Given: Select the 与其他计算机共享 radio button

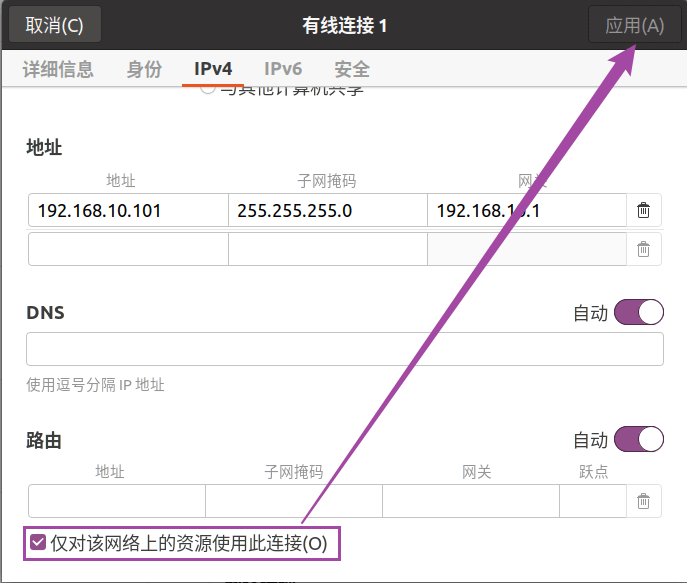Looking at the screenshot, I should pos(208,90).
